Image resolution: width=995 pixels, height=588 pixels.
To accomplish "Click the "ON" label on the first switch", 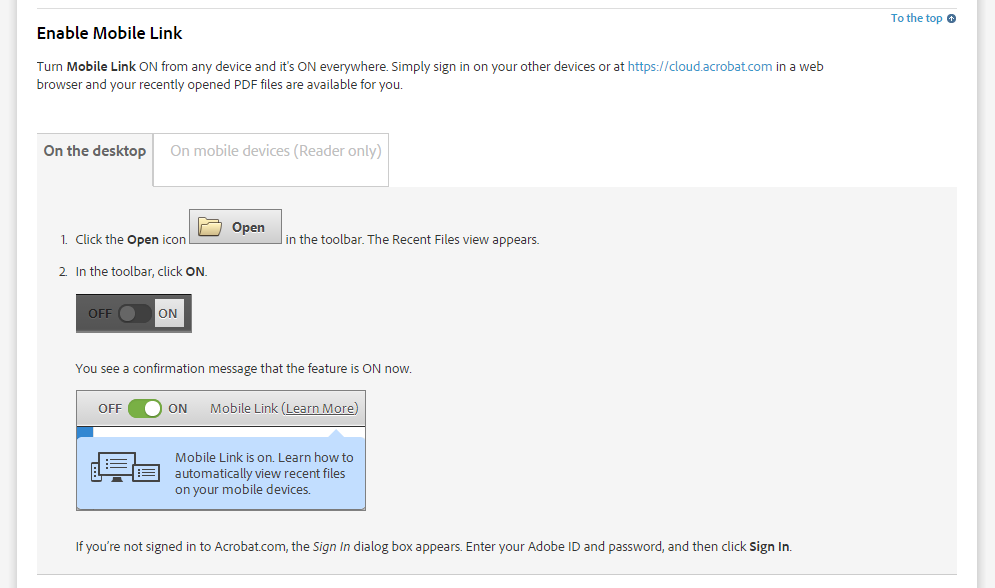I will [167, 313].
